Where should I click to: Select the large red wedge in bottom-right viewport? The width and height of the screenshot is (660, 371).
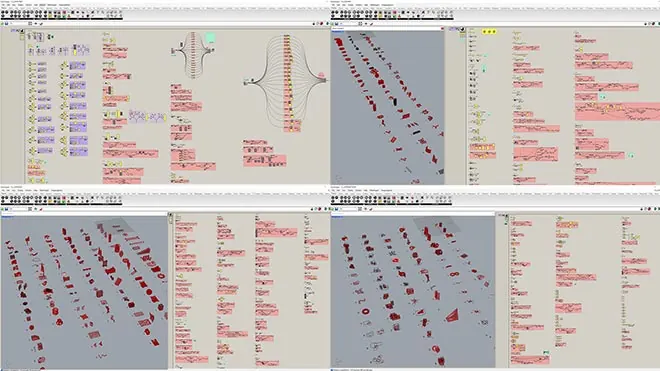click(452, 315)
